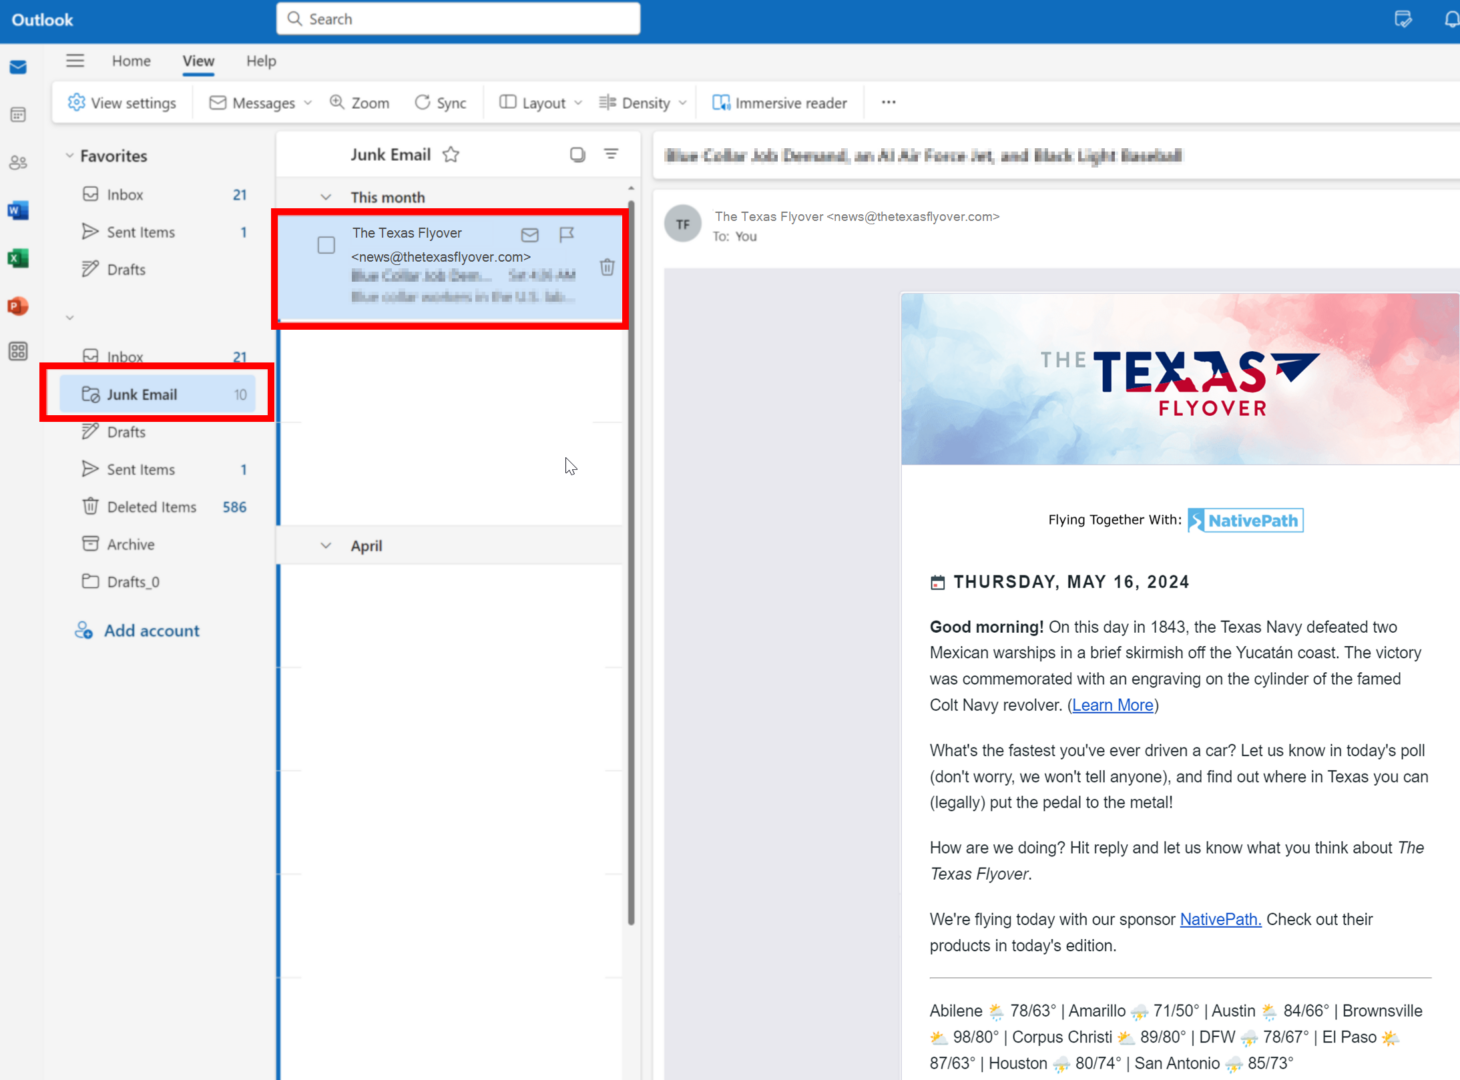Viewport: 1460px width, 1080px height.
Task: Delete The Texas Flyover message with trash icon
Action: tap(607, 267)
